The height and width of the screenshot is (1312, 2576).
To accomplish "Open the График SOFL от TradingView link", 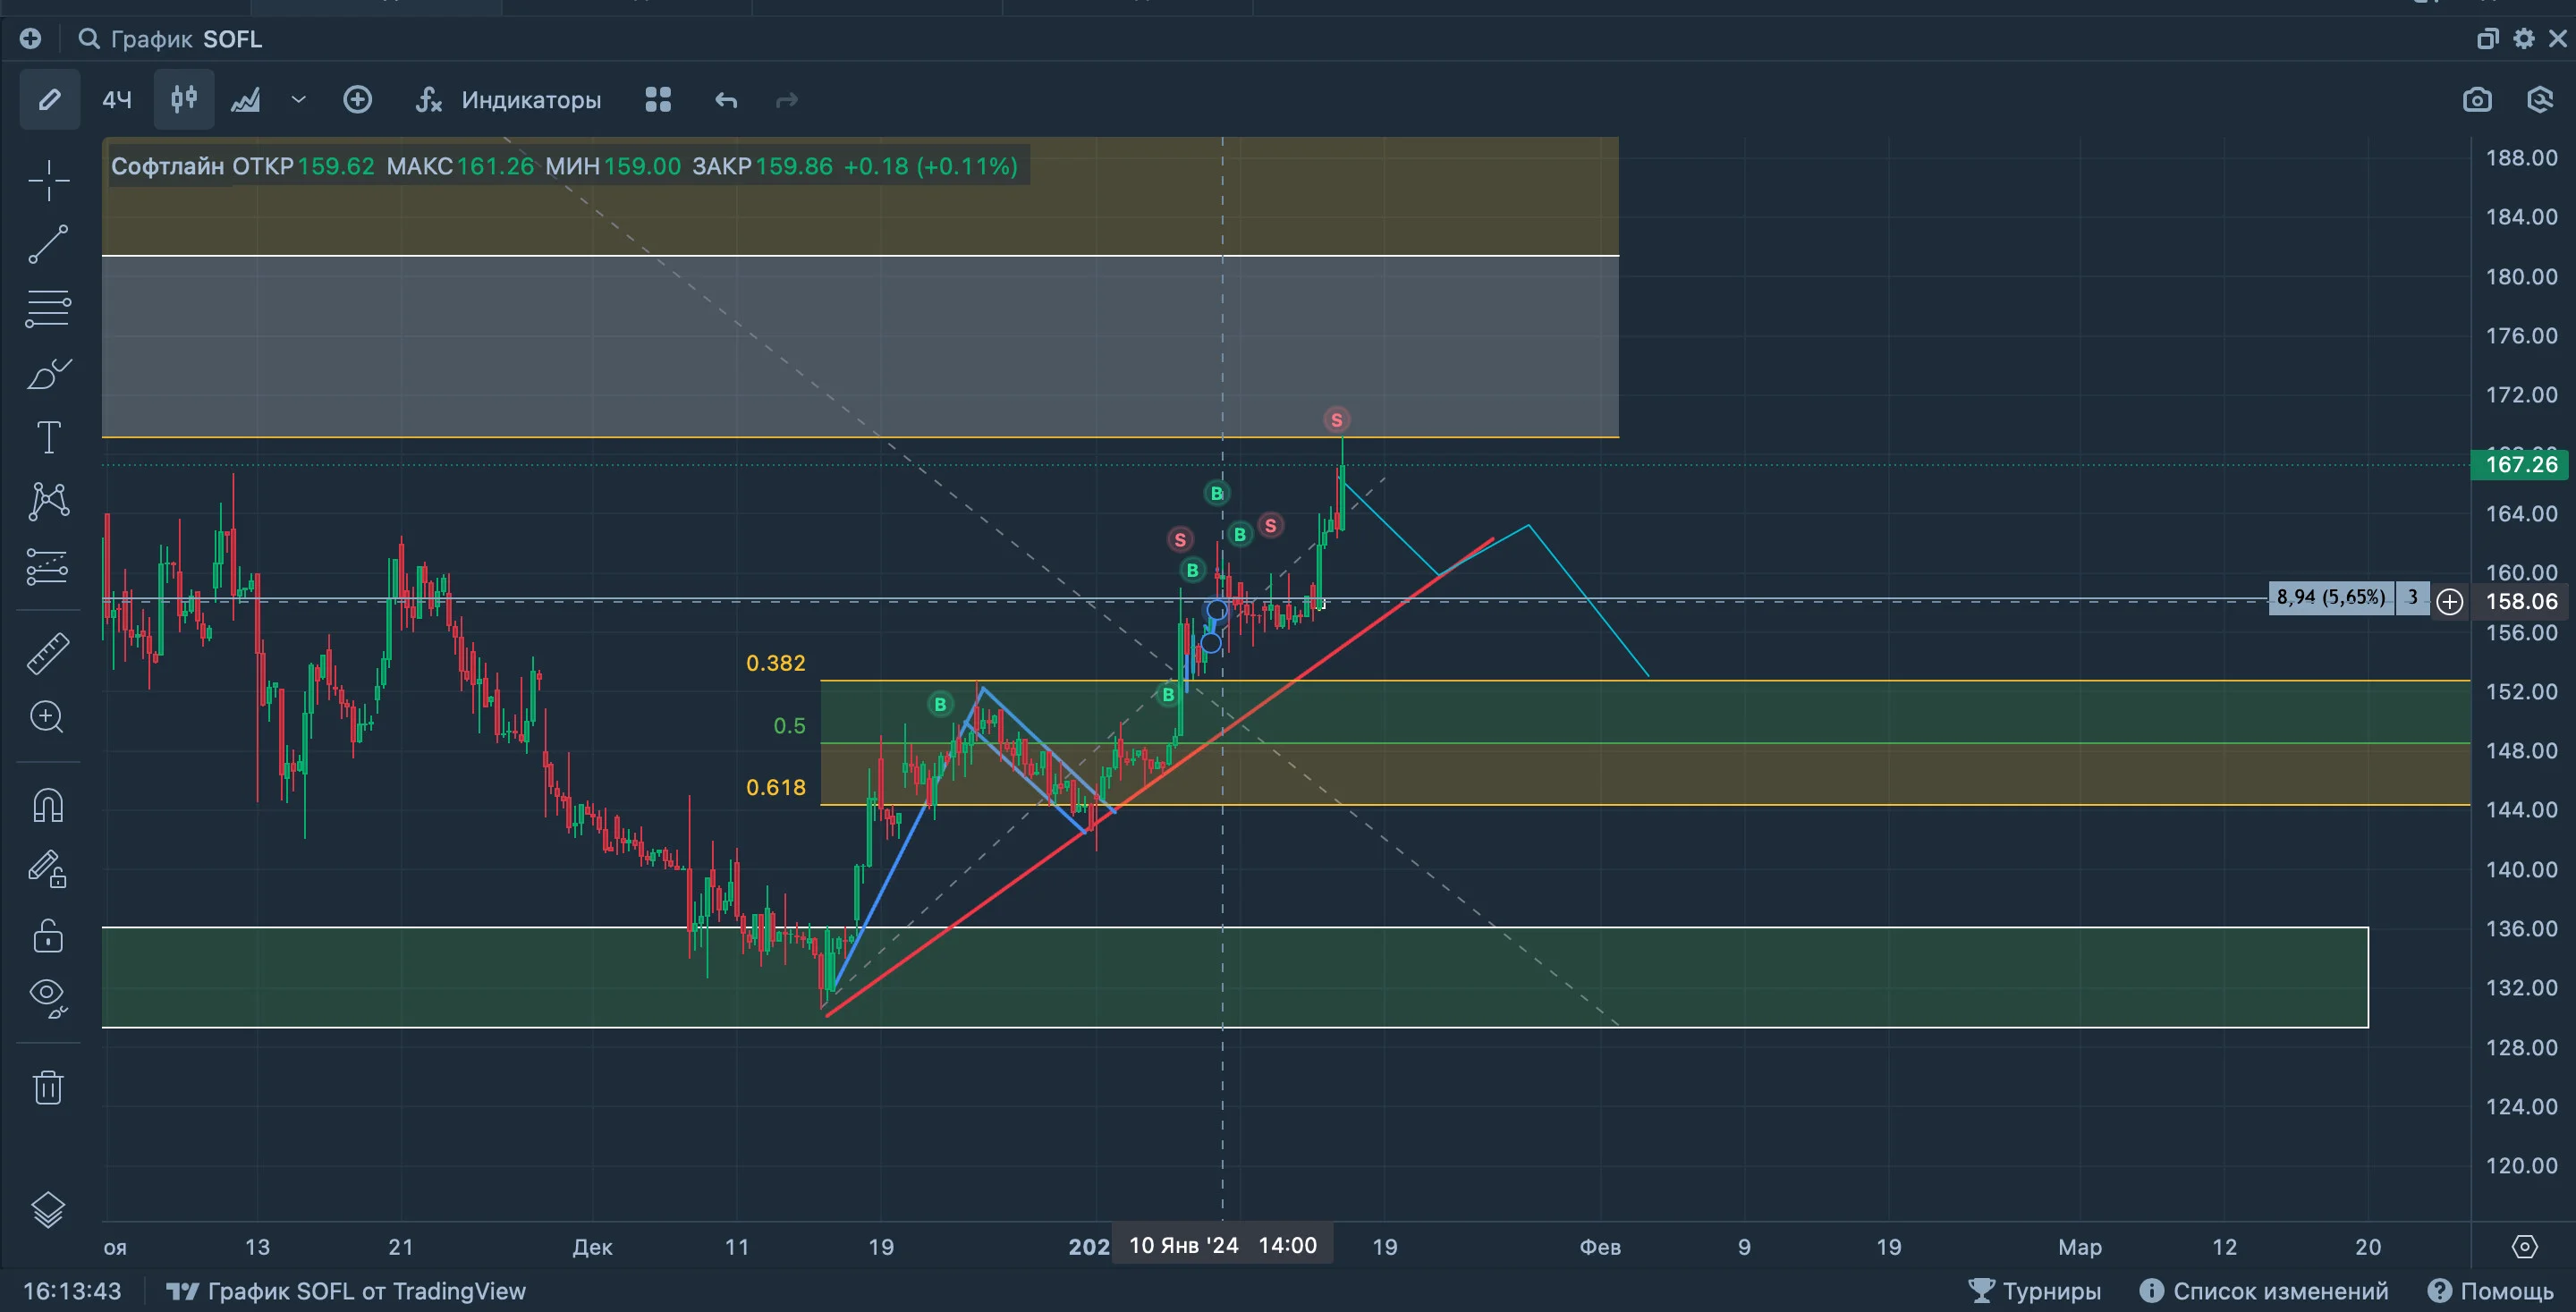I will [345, 1291].
